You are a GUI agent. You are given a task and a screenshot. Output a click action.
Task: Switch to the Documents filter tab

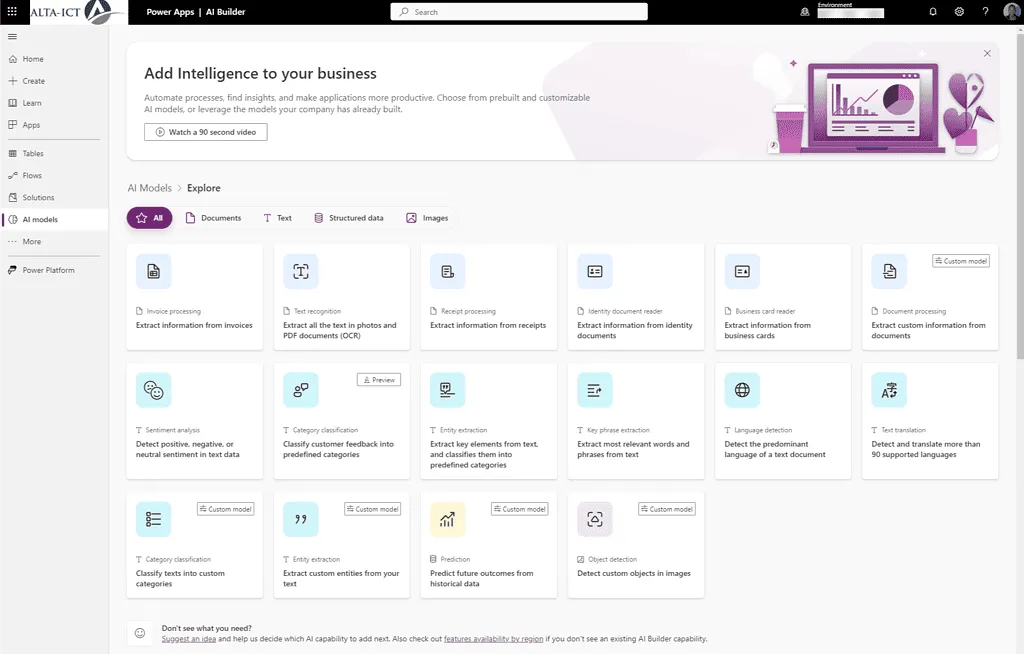(213, 218)
